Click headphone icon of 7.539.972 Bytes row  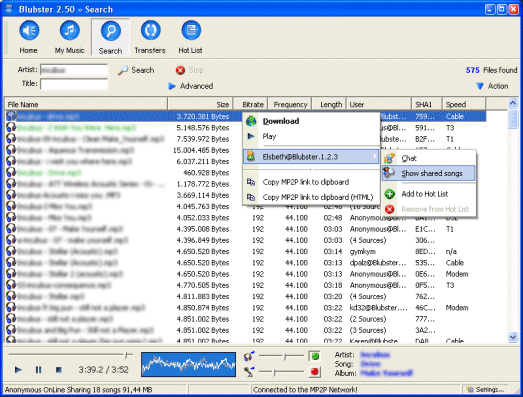pyautogui.click(x=11, y=139)
